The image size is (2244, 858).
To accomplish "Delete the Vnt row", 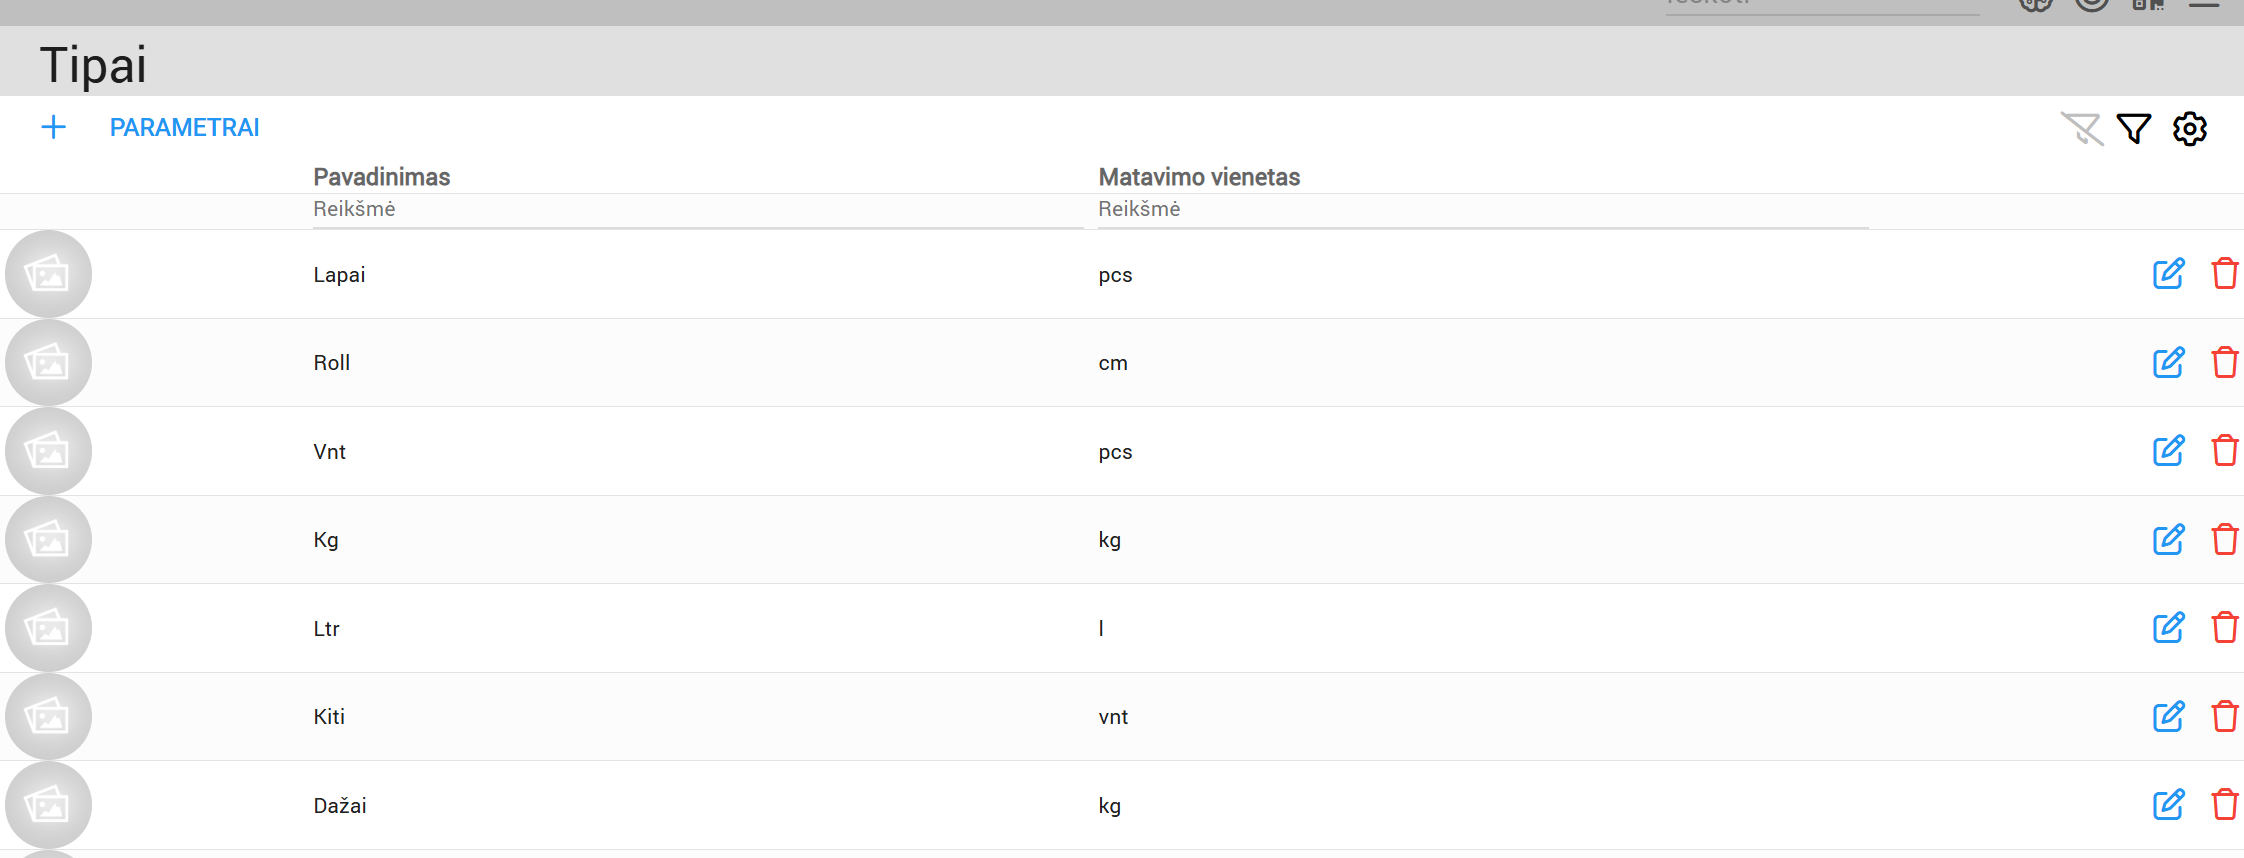I will tap(2224, 451).
